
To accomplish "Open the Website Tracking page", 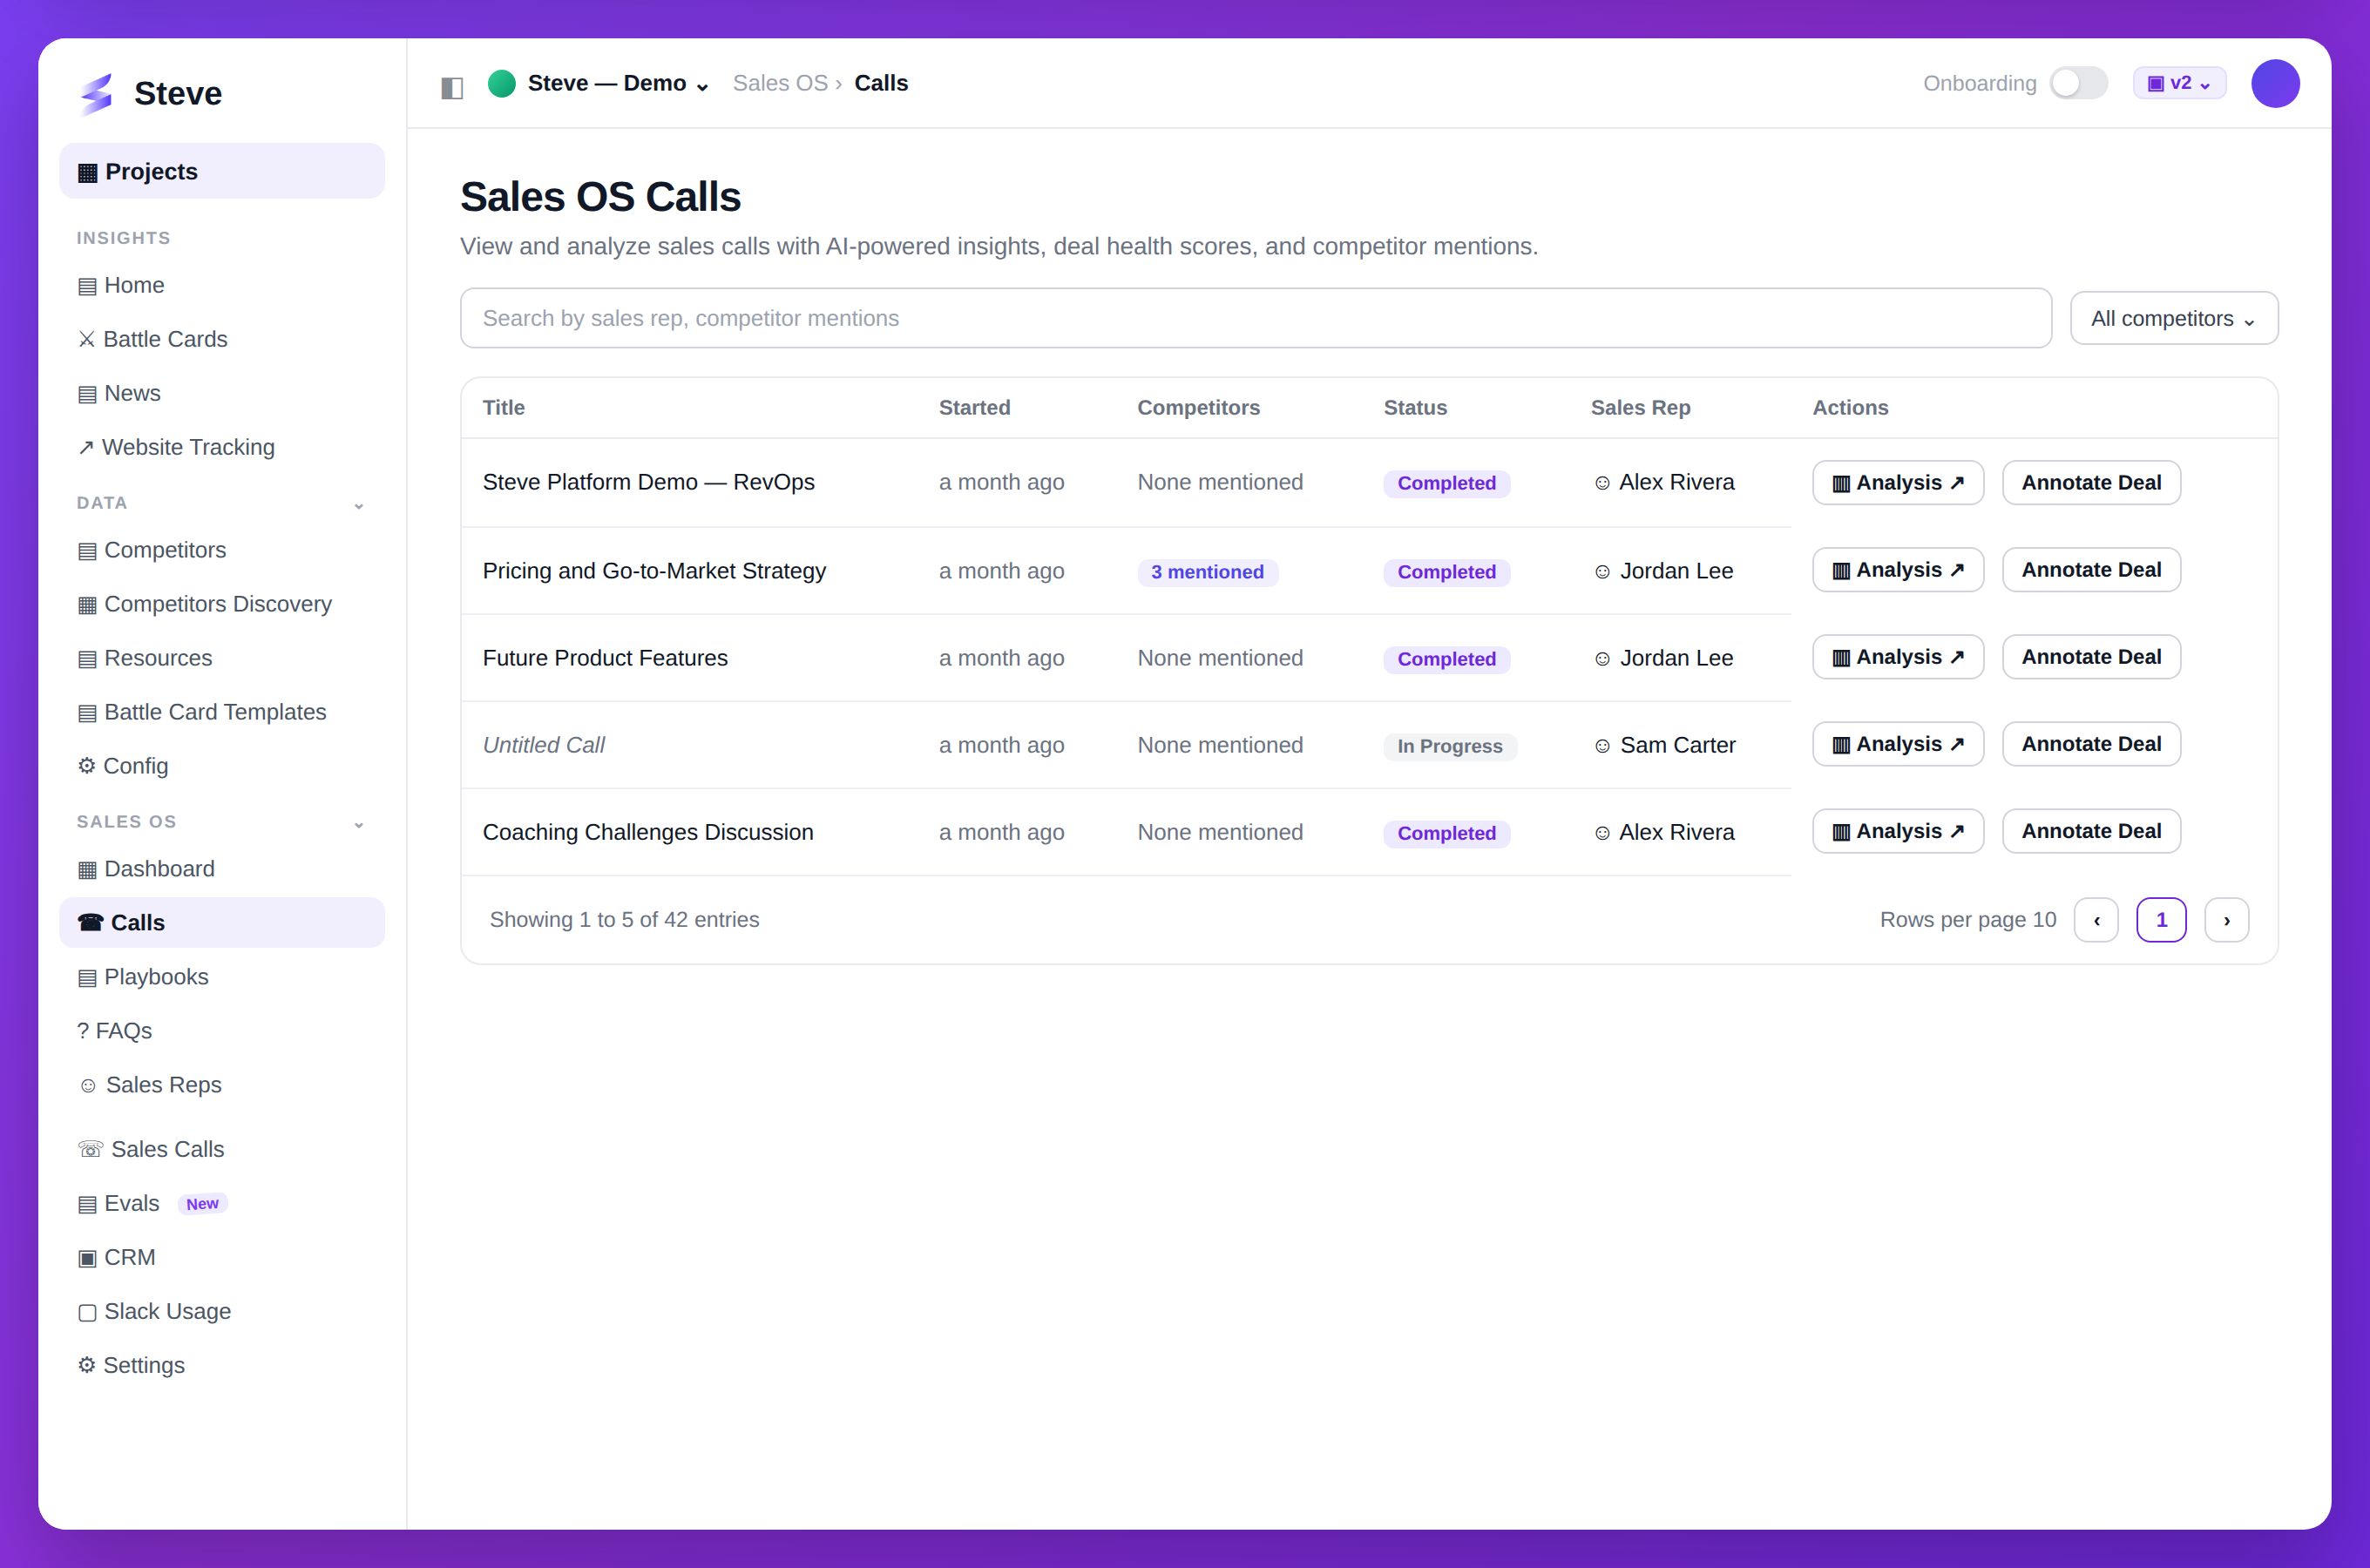I will pyautogui.click(x=222, y=447).
